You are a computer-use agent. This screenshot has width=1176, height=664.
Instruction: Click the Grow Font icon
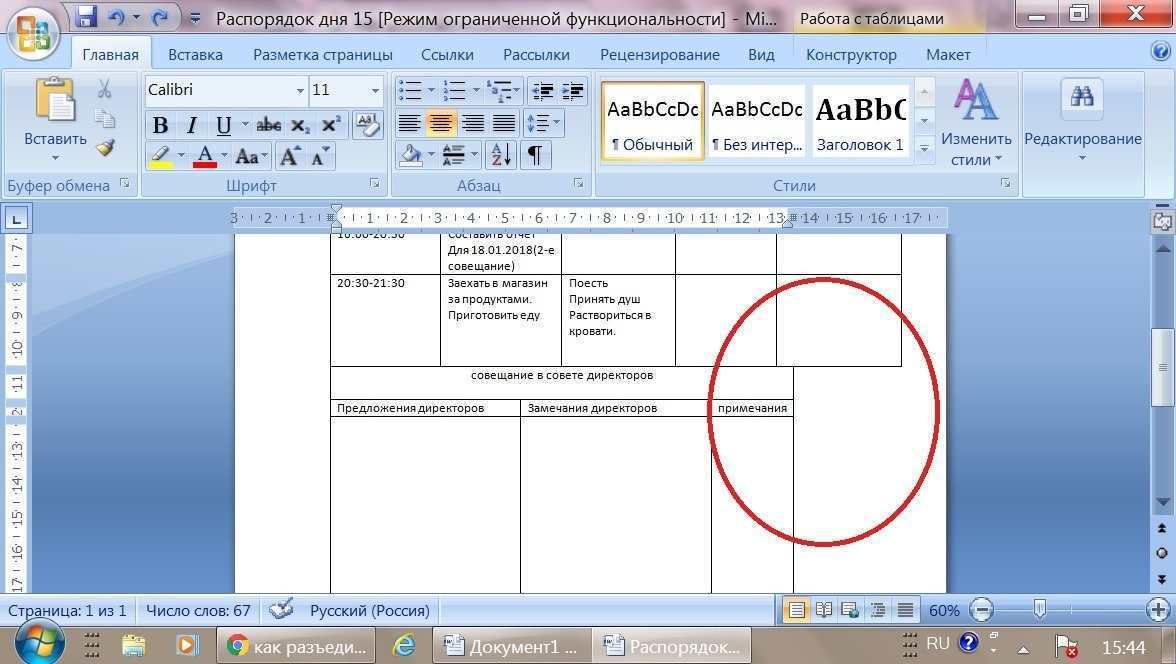tap(288, 156)
